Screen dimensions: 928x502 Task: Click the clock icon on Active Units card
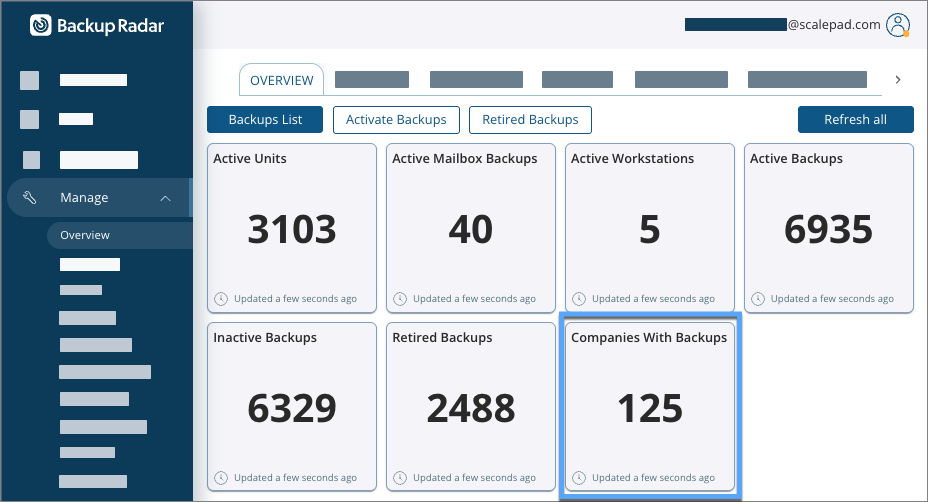221,299
